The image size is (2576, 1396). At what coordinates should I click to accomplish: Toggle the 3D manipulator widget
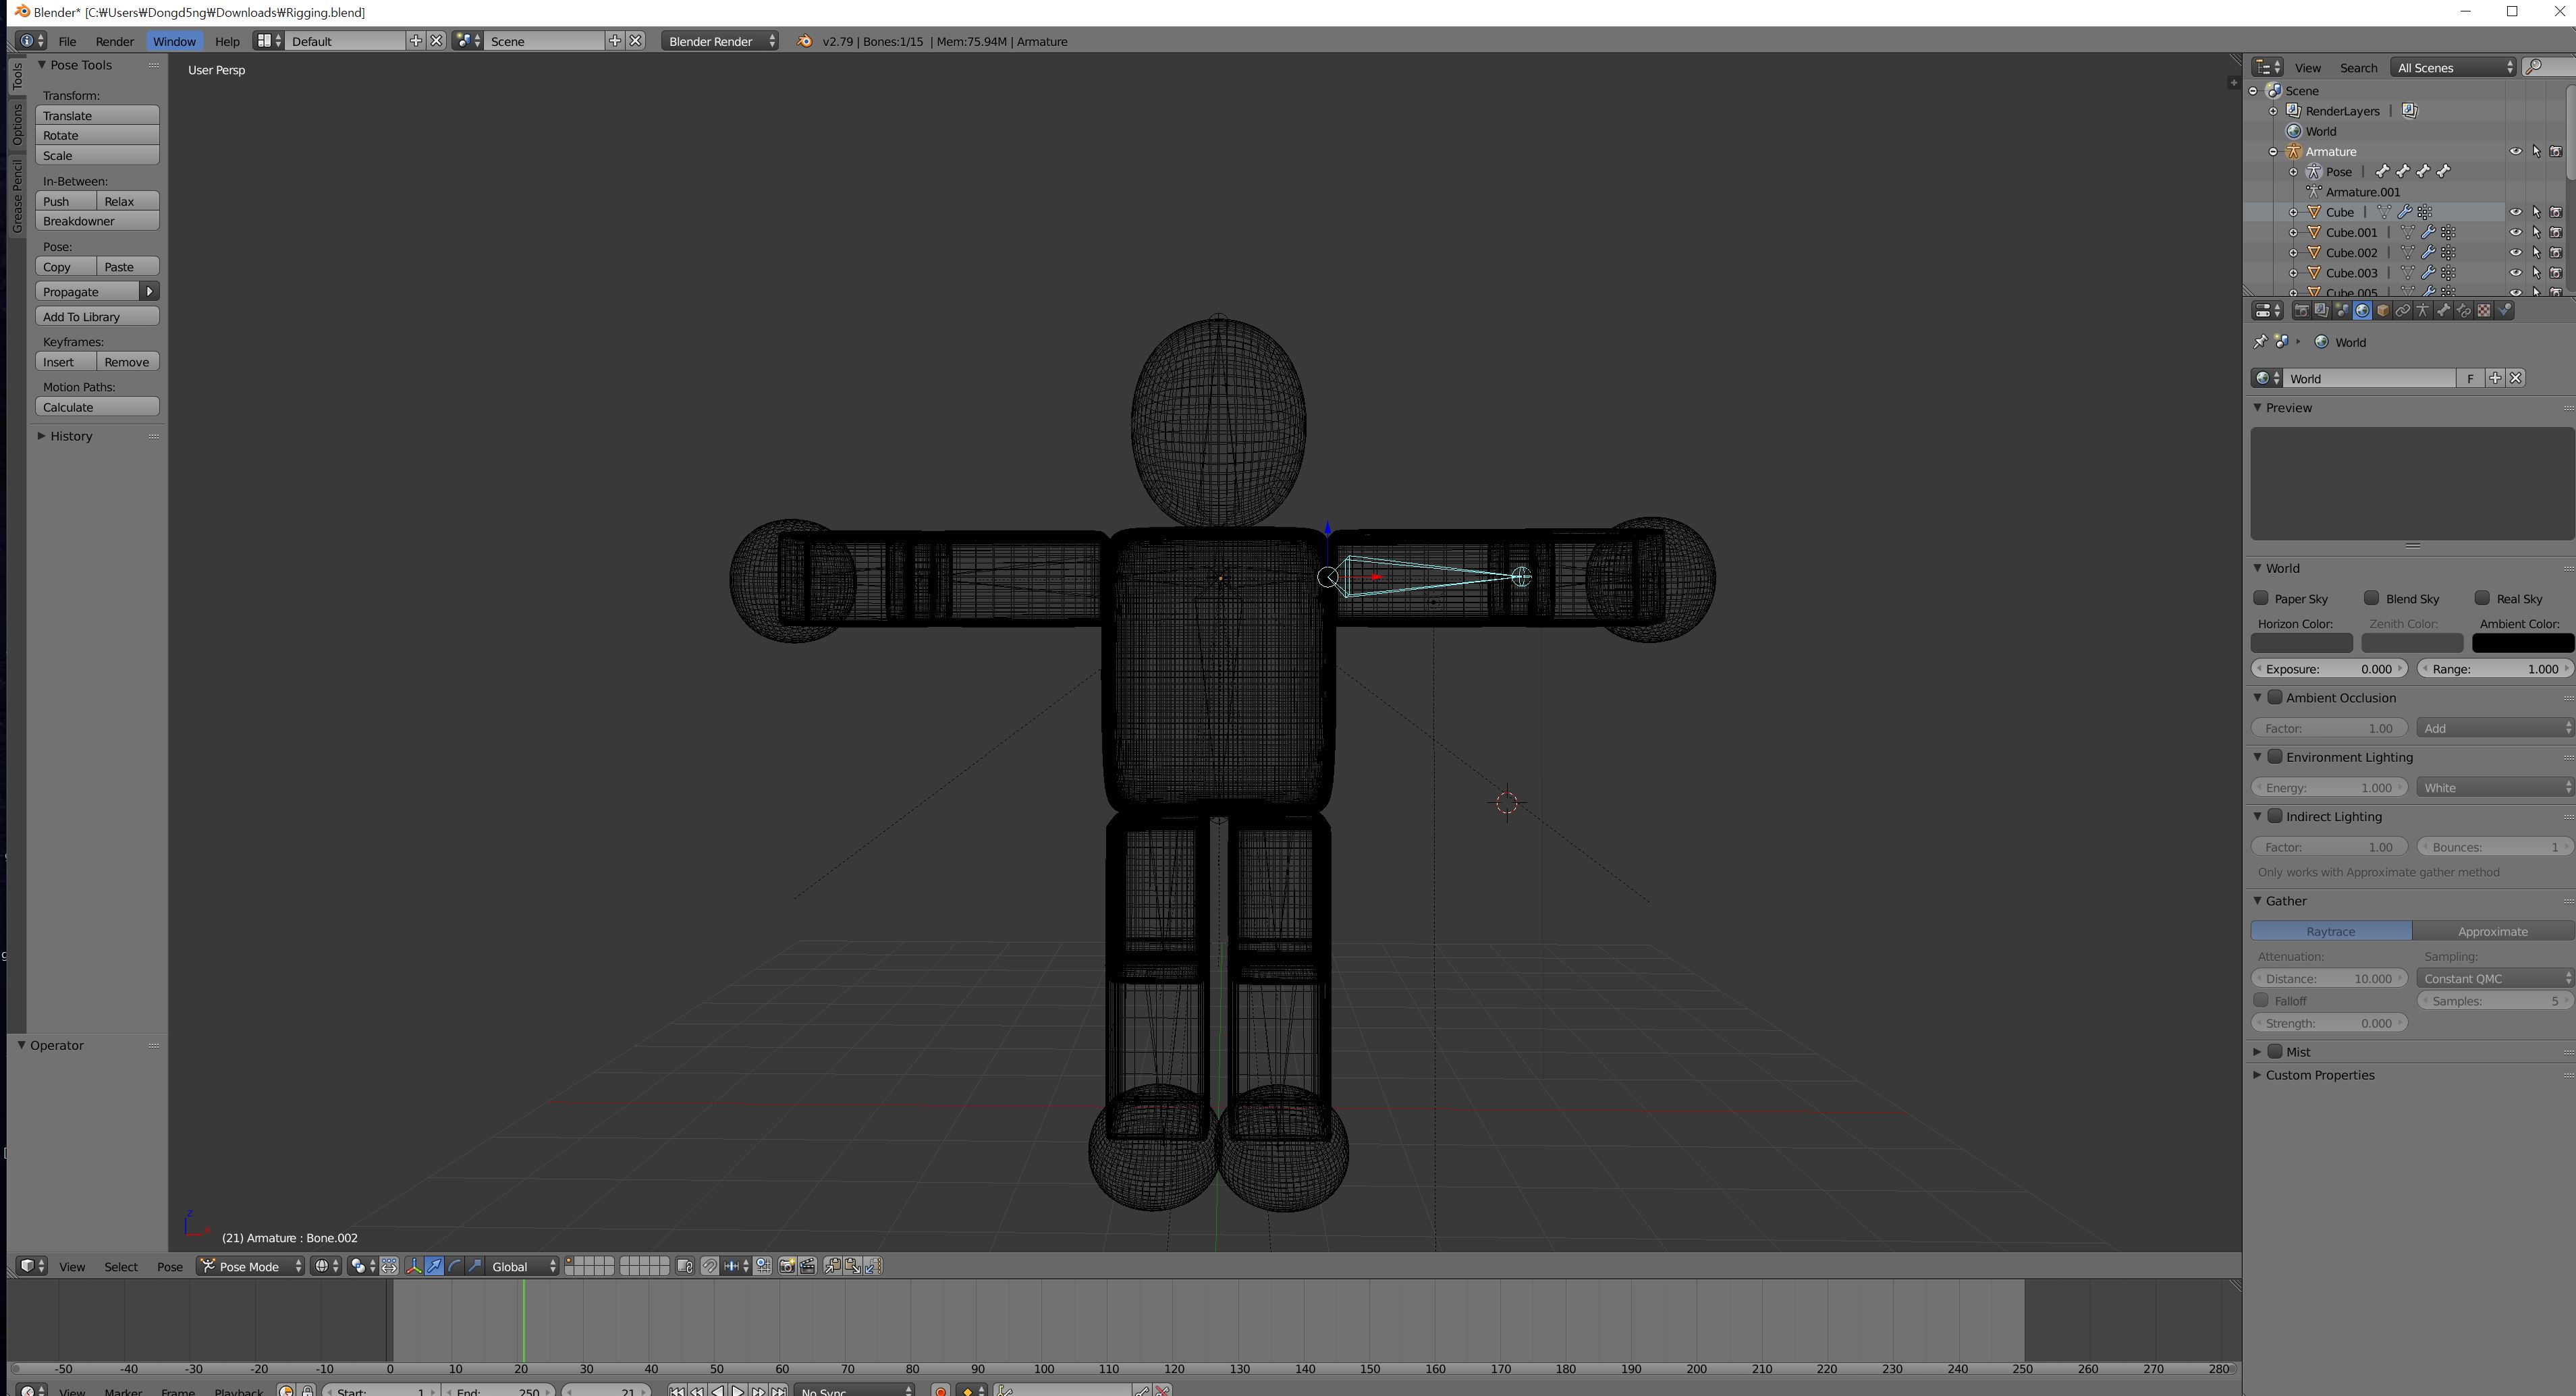pyautogui.click(x=414, y=1266)
